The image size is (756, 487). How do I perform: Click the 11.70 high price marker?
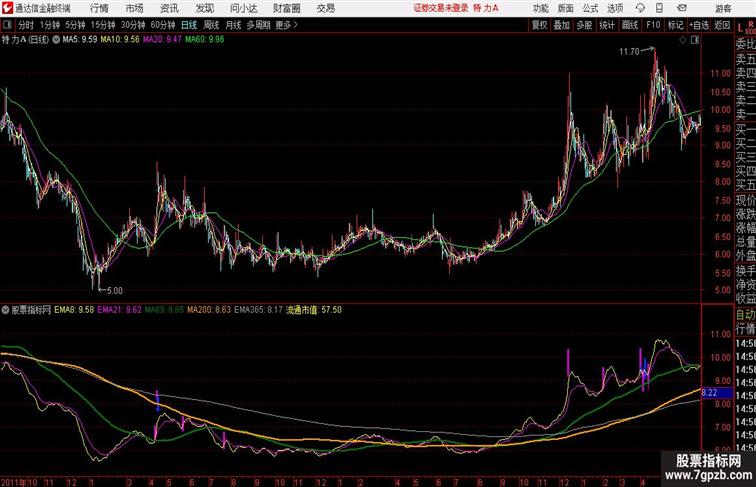click(629, 52)
